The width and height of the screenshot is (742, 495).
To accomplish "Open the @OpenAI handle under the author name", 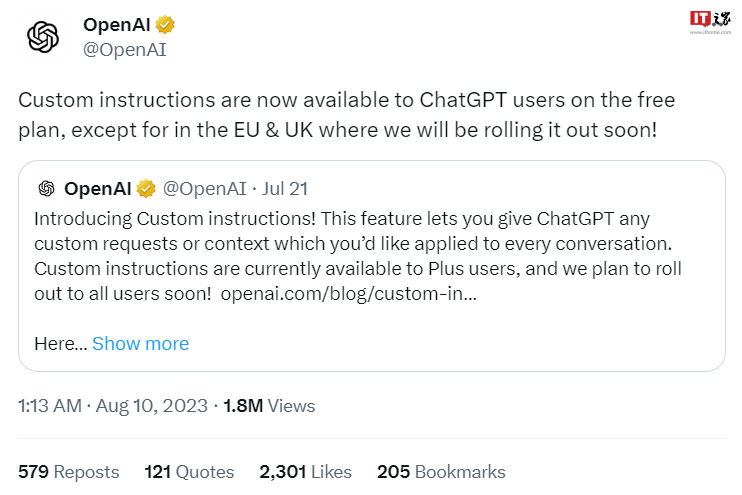I will 123,49.
